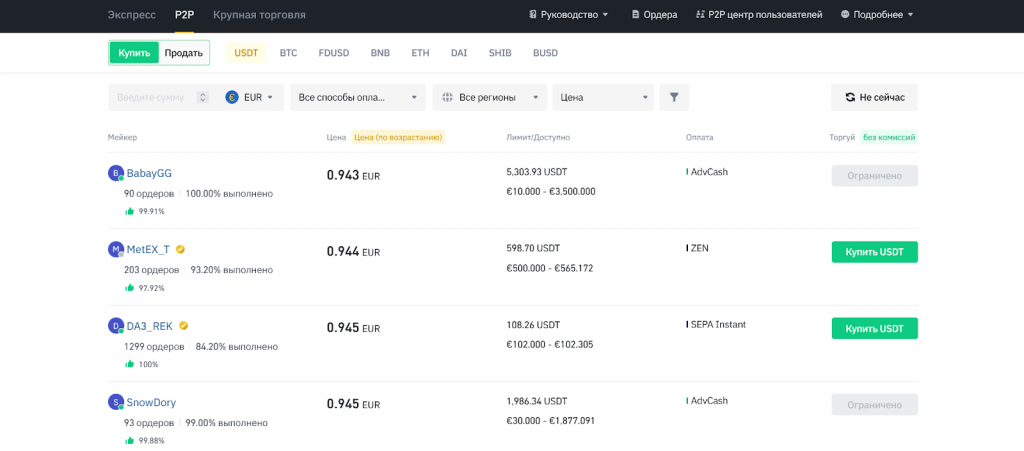Click the filter funnel icon

pos(674,97)
